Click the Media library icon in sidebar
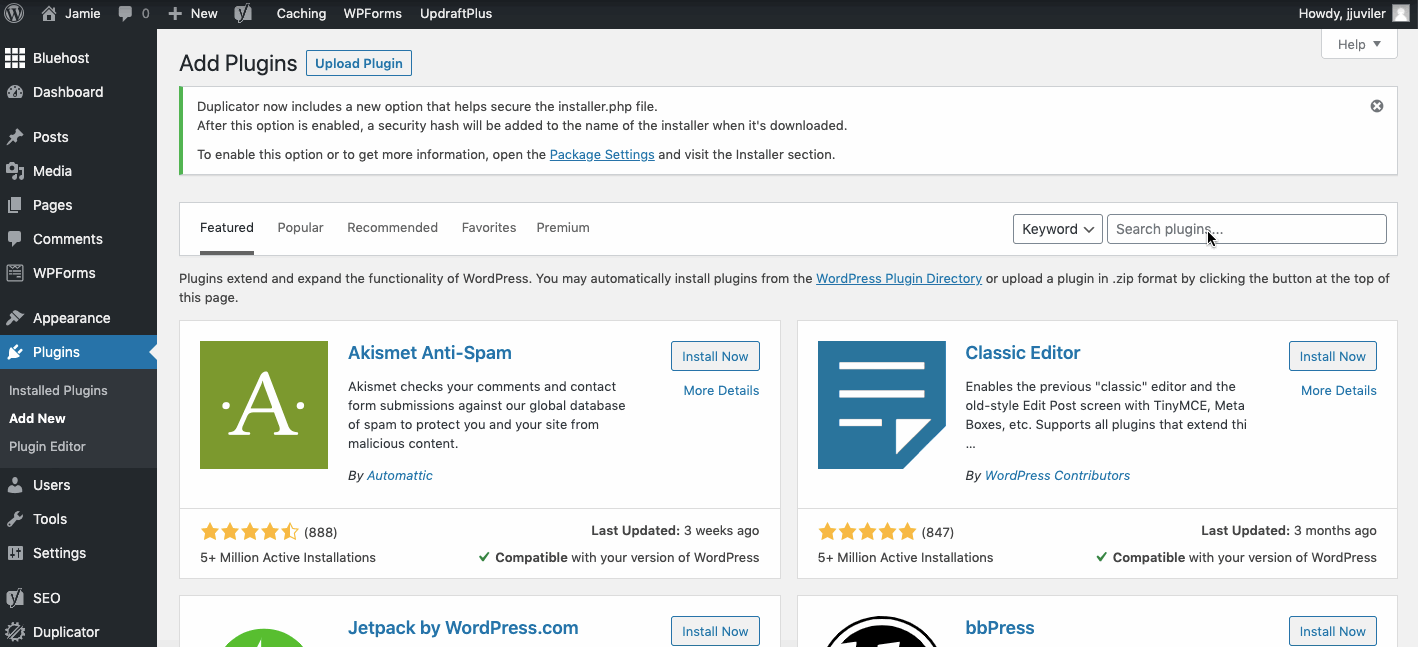This screenshot has width=1418, height=647. pos(16,171)
